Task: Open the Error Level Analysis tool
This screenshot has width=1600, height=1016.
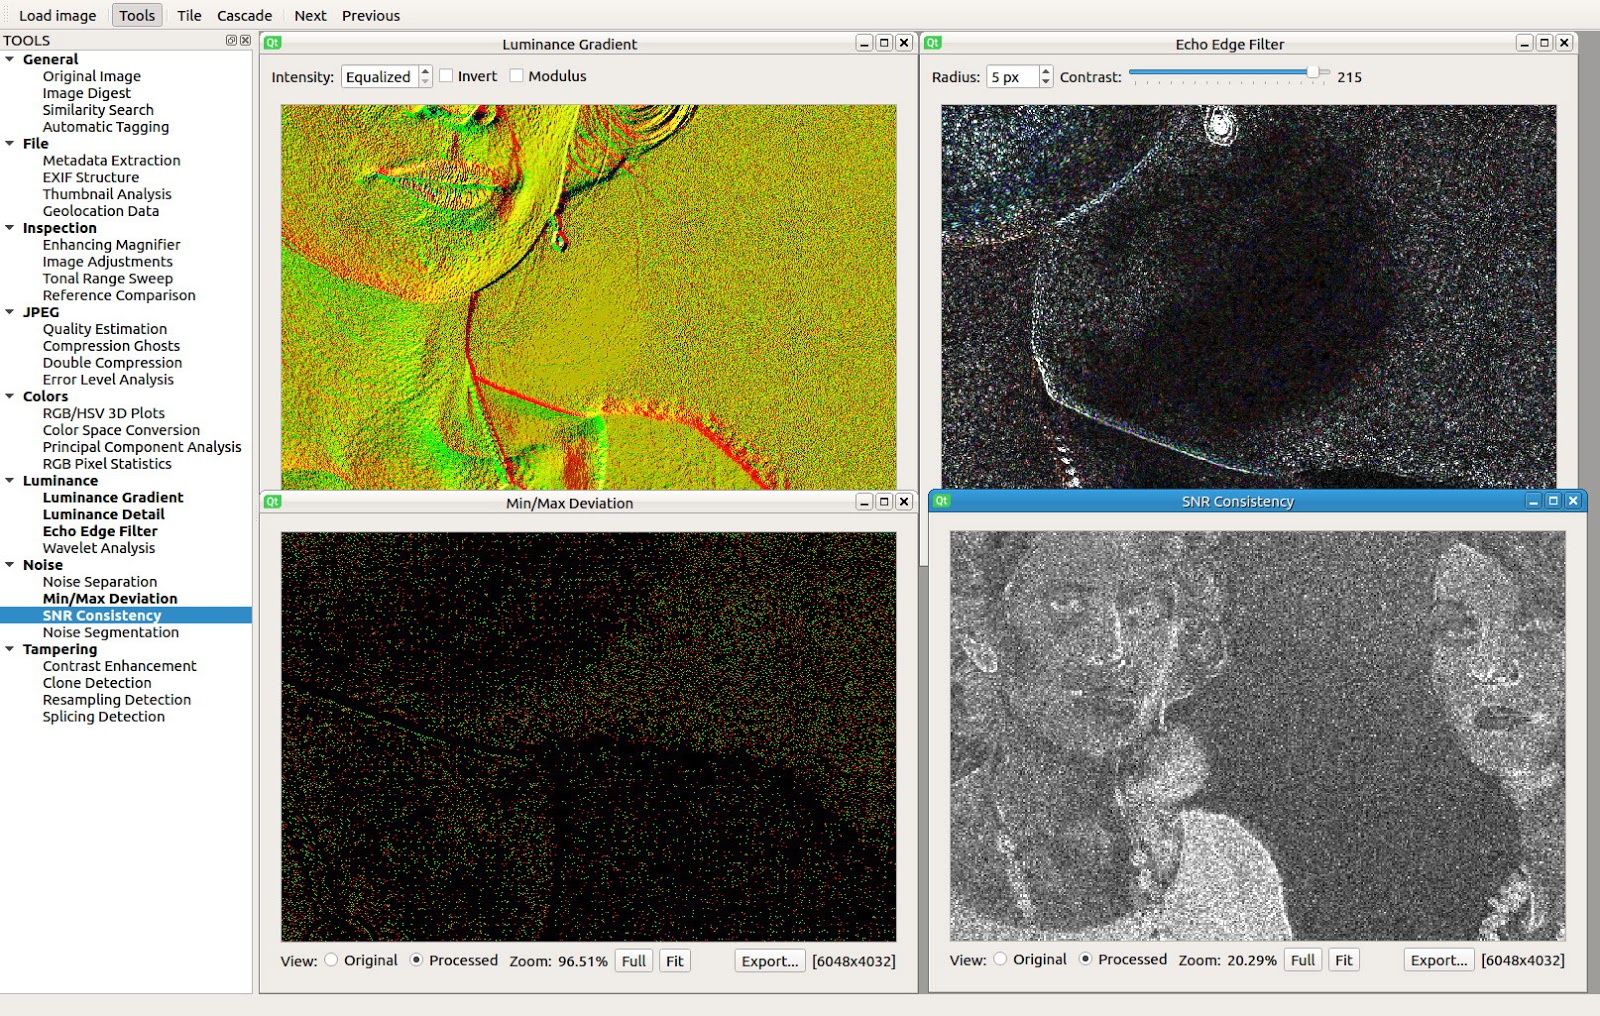Action: (107, 379)
